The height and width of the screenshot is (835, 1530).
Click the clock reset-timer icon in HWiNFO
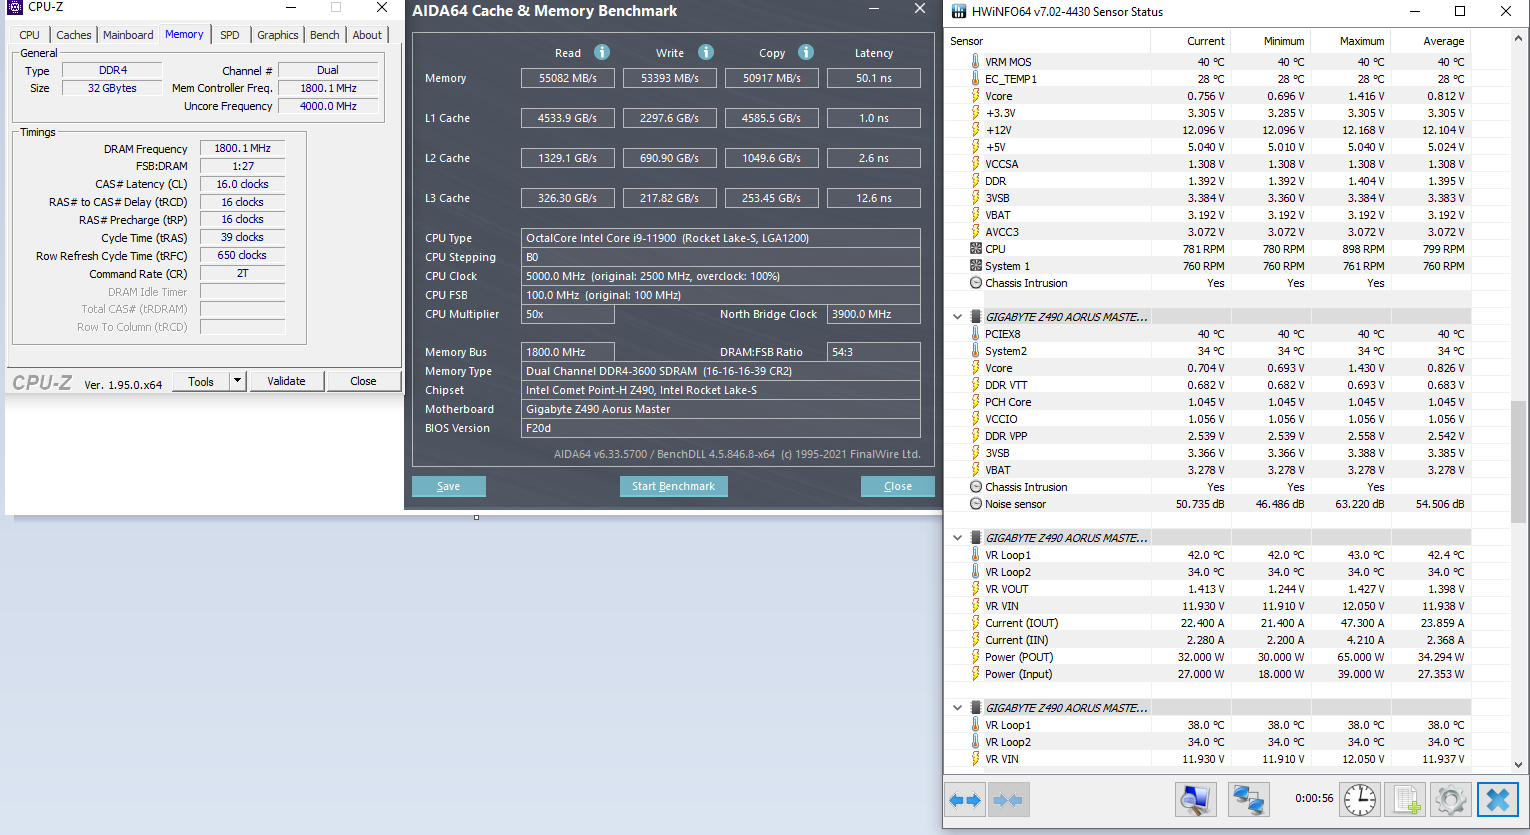[x=1360, y=800]
